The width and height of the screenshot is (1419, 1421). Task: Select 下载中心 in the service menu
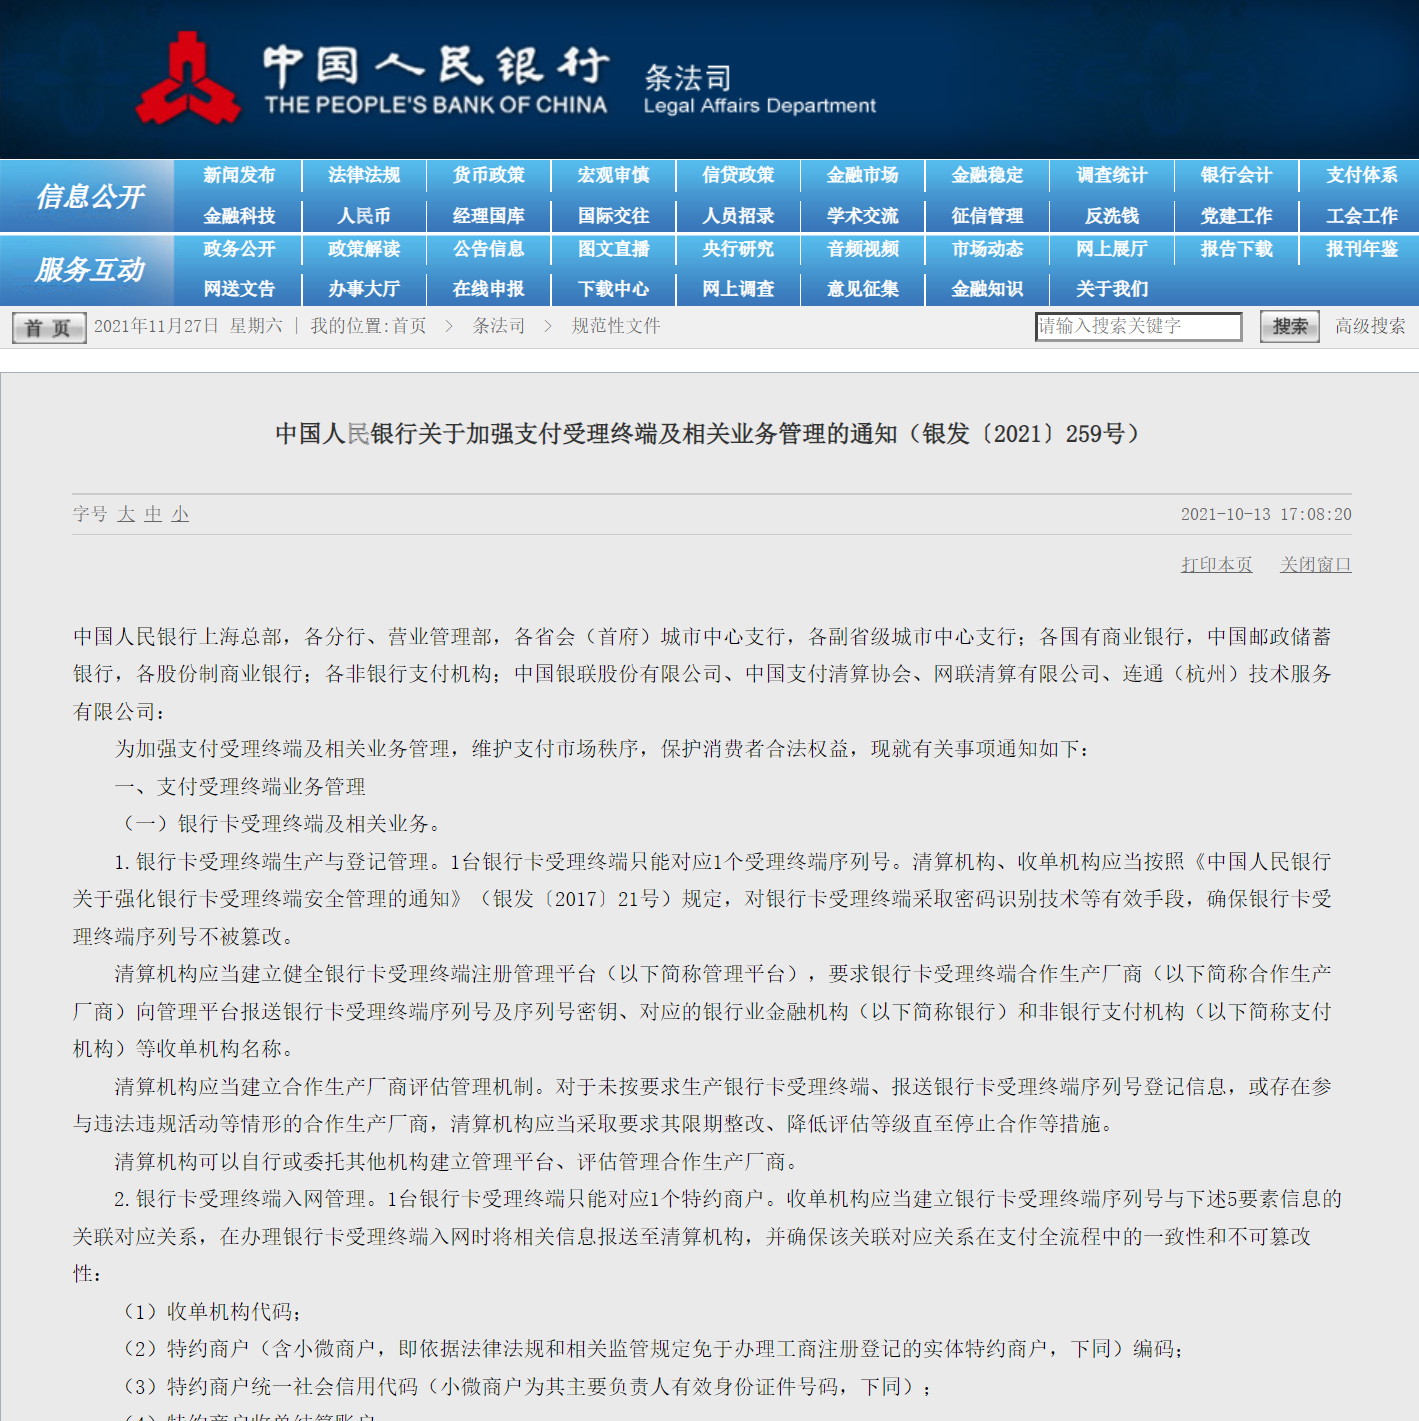point(613,289)
